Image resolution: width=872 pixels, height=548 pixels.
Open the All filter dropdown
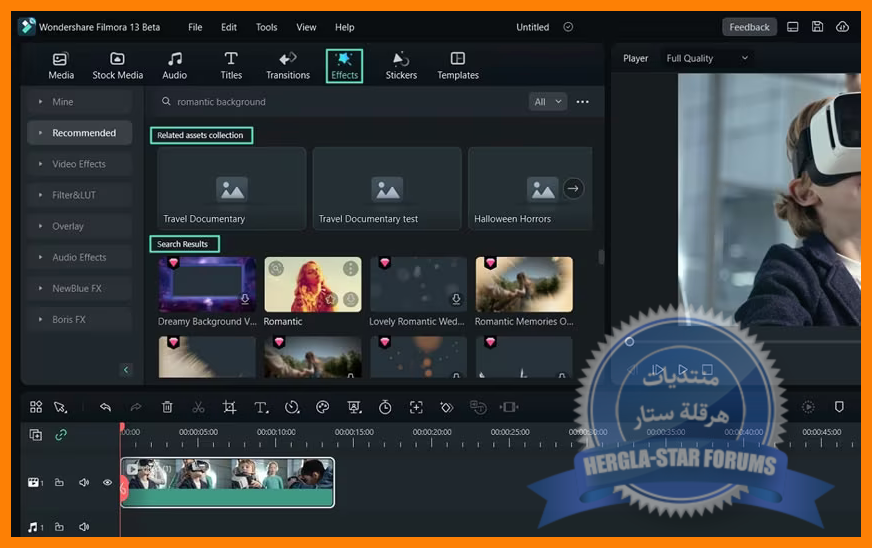coord(547,102)
